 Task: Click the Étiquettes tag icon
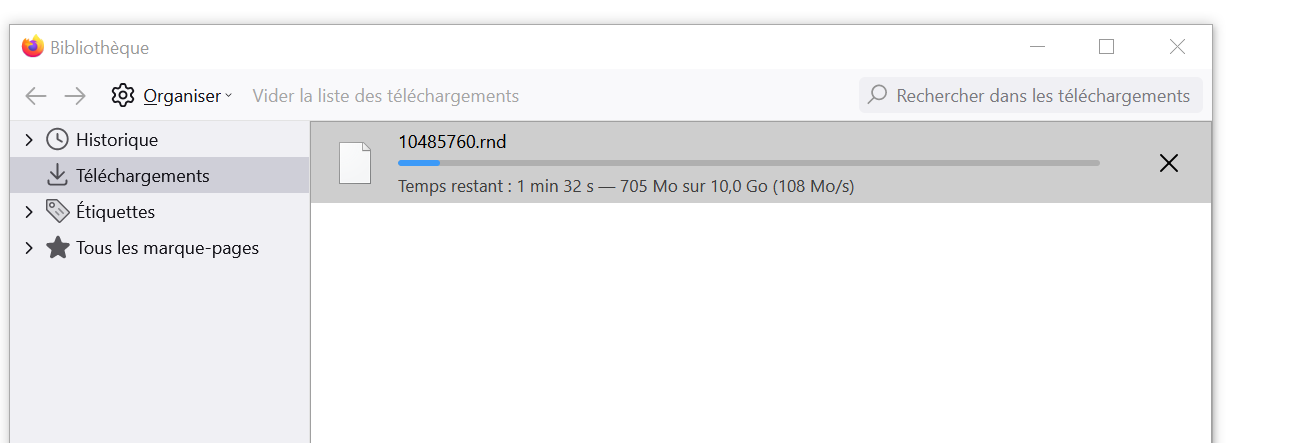coord(58,212)
